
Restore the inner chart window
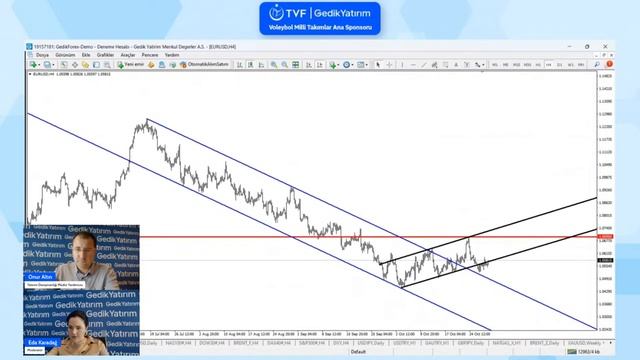tap(604, 55)
